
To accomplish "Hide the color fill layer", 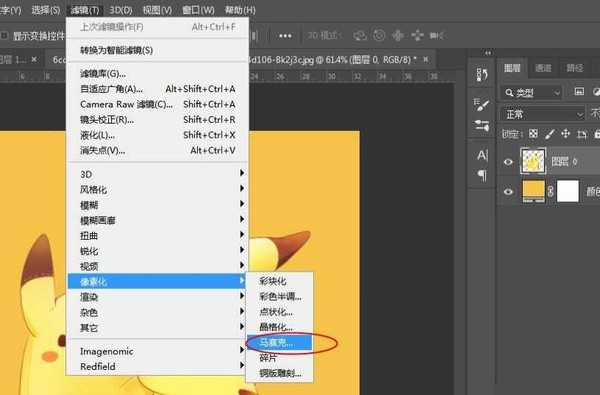I will pos(508,191).
